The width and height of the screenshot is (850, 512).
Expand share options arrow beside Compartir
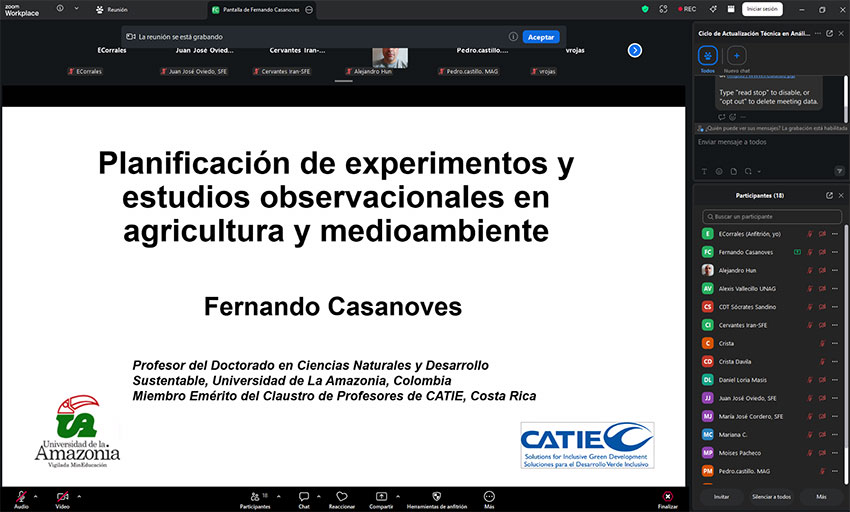coord(398,495)
